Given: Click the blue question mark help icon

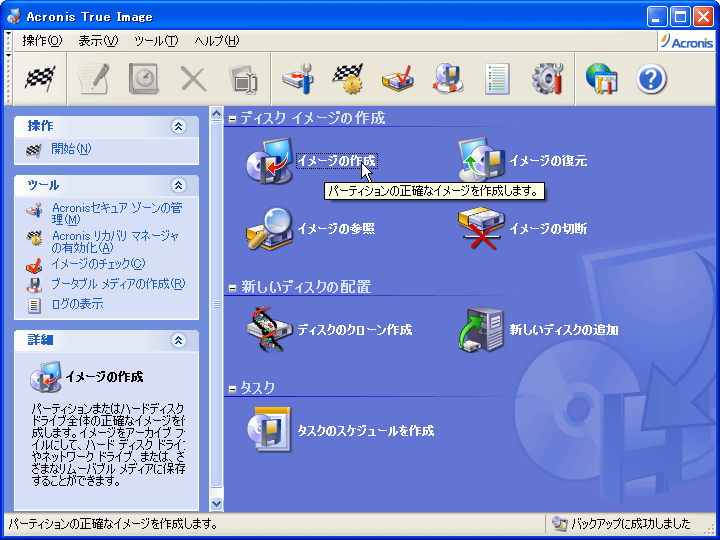Looking at the screenshot, I should 651,79.
